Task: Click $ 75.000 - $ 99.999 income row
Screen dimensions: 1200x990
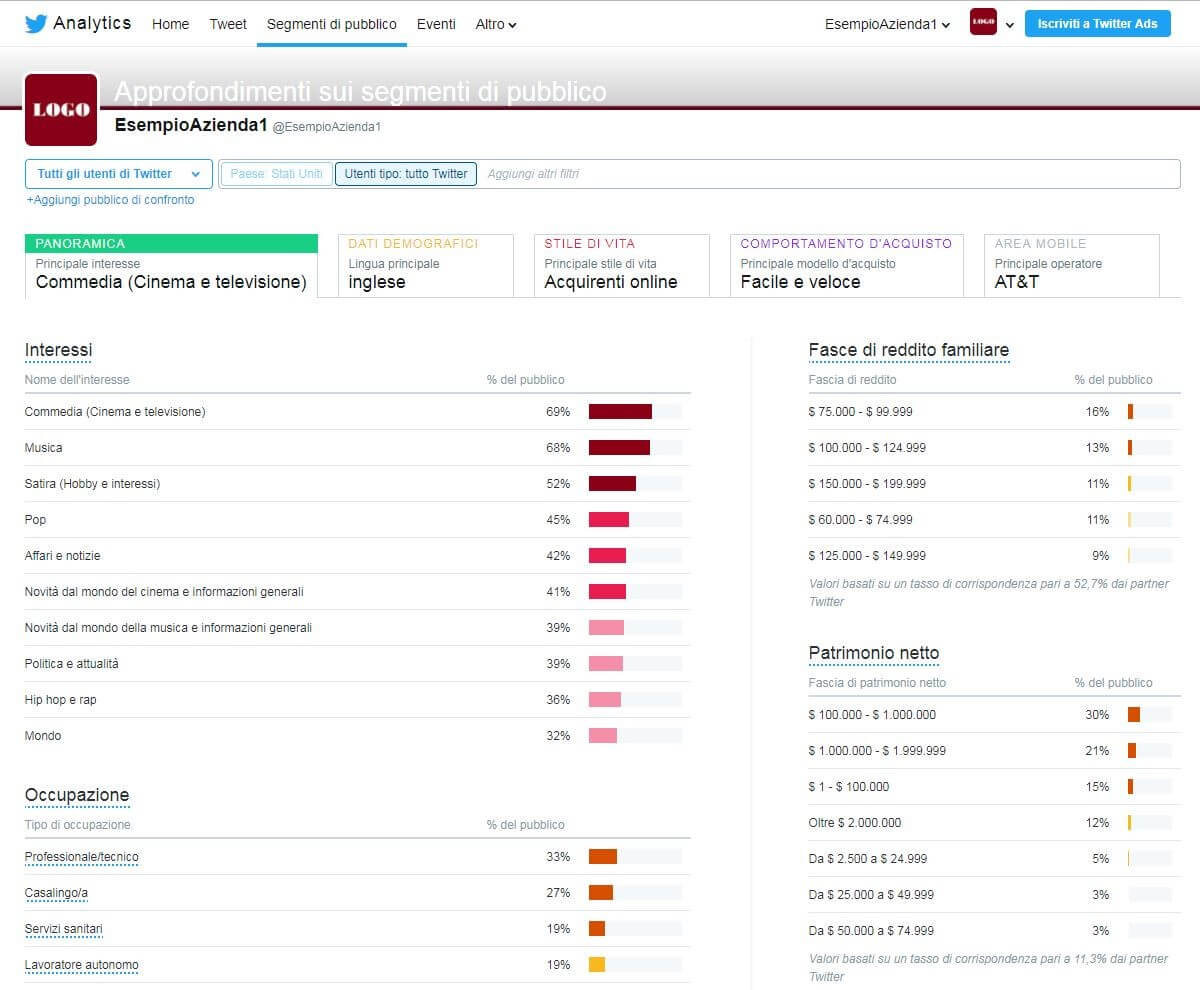Action: click(x=994, y=412)
